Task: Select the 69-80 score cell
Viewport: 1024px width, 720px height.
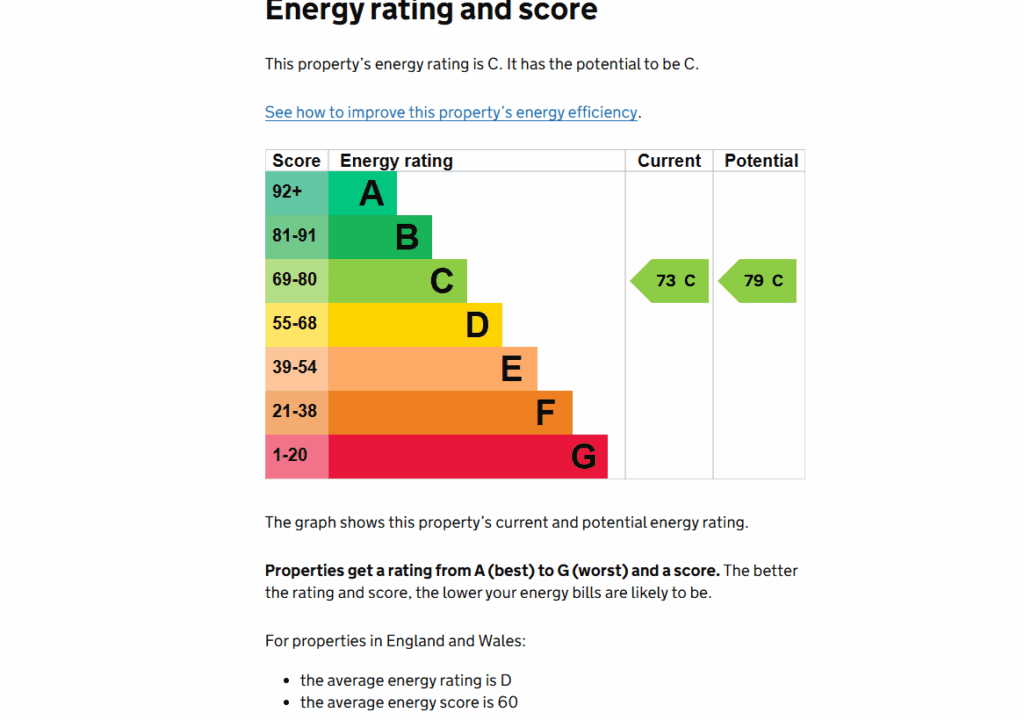Action: [x=296, y=281]
